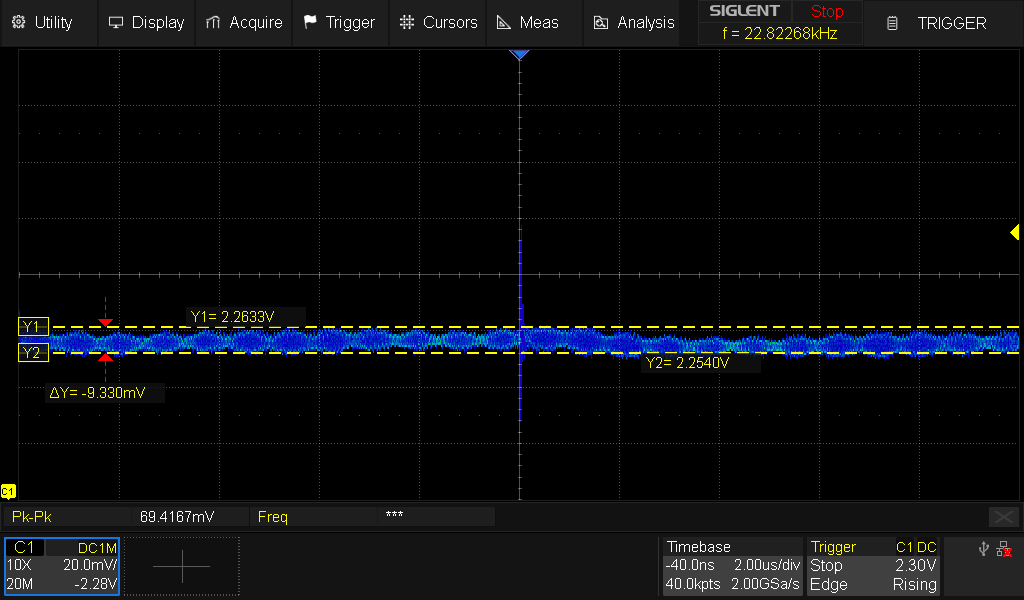This screenshot has width=1024, height=600.
Task: Toggle the Stop run state indicator
Action: click(x=827, y=12)
